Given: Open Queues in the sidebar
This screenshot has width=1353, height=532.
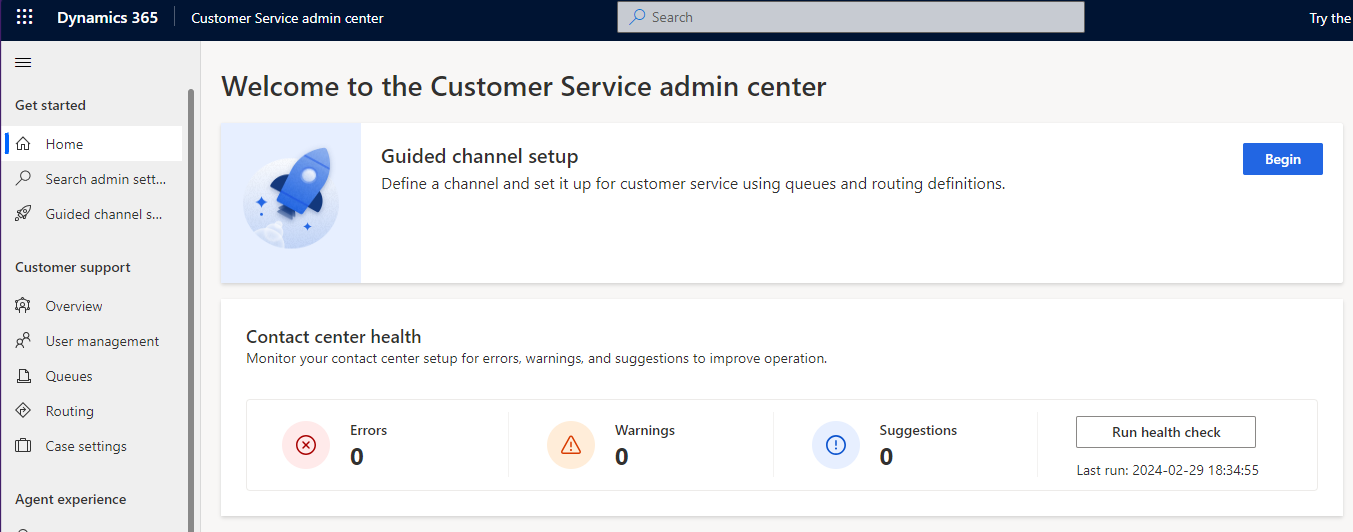Looking at the screenshot, I should pyautogui.click(x=94, y=376).
